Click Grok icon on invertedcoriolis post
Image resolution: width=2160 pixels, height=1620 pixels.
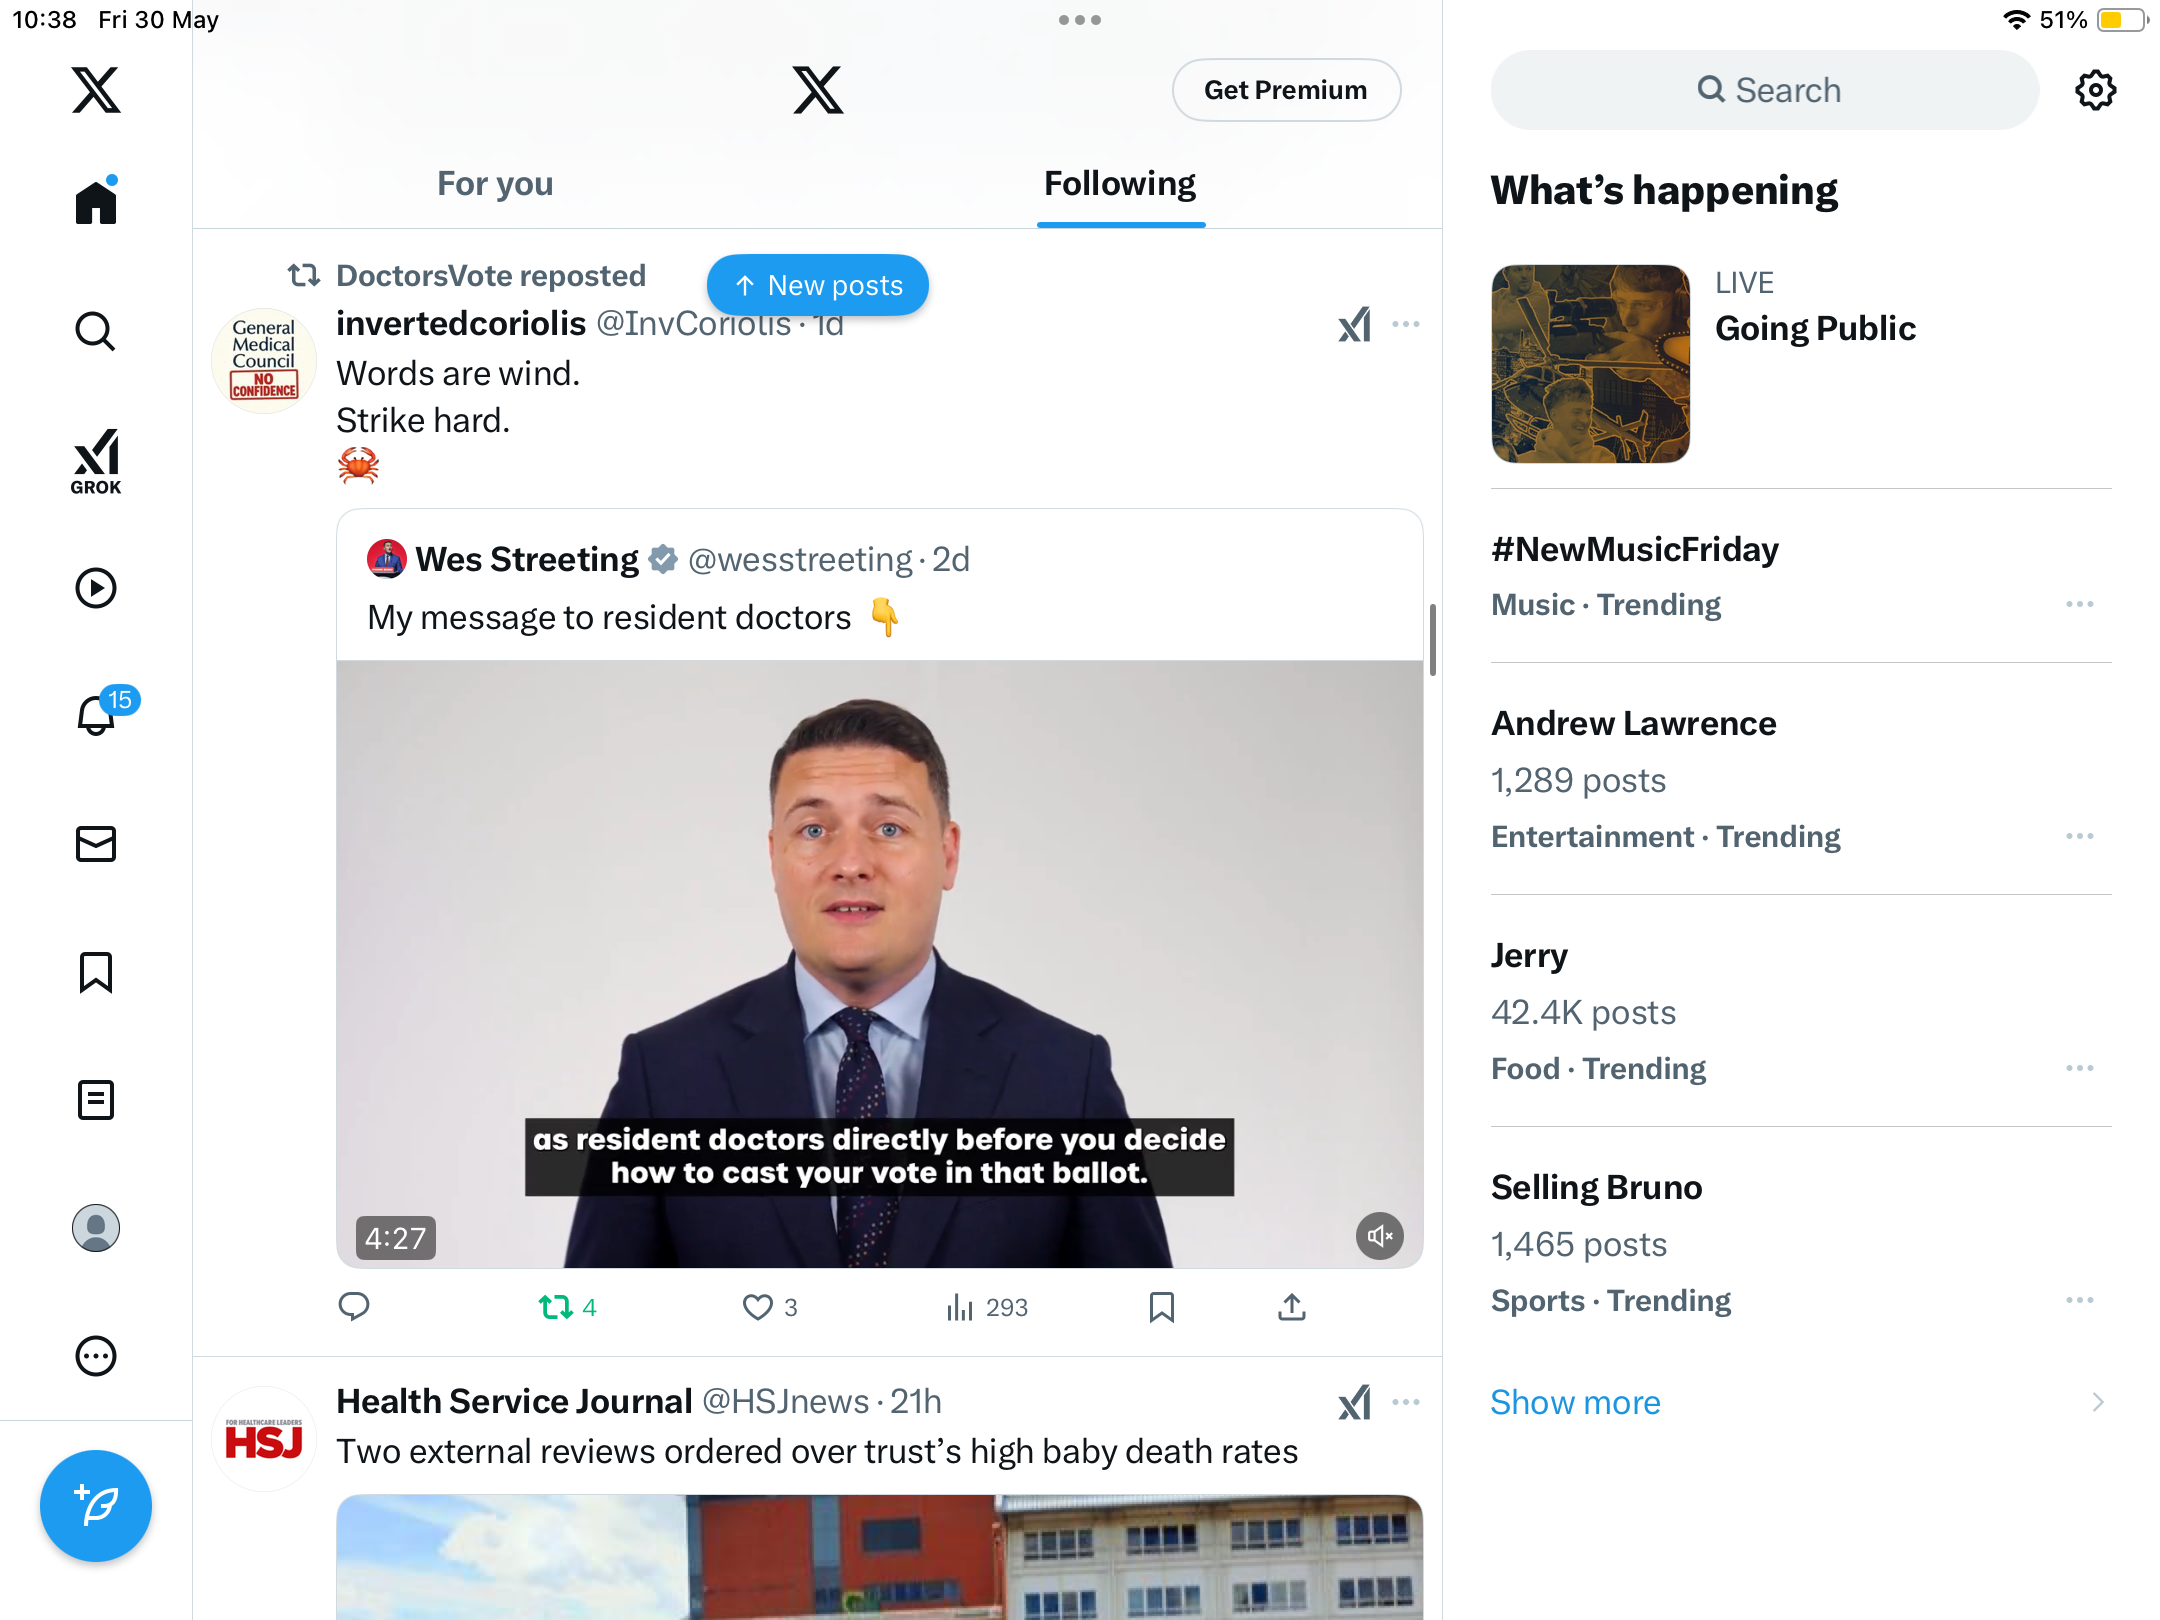tap(1355, 324)
